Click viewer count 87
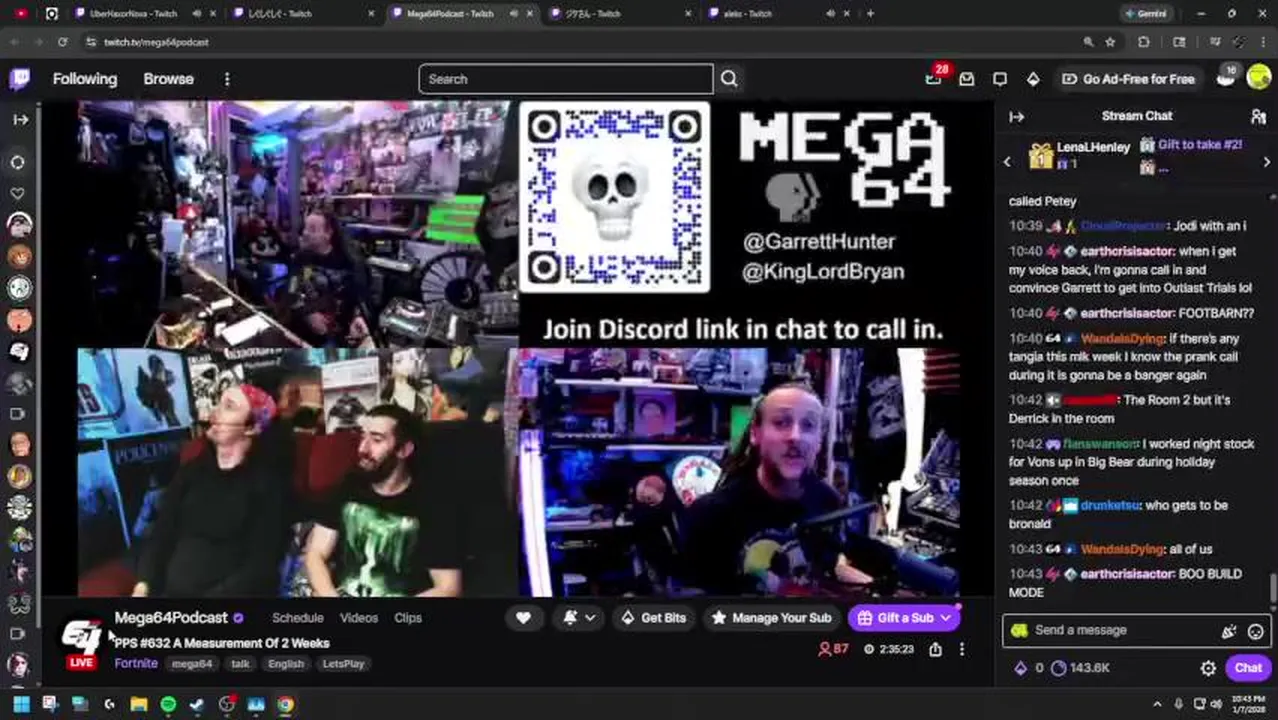Viewport: 1278px width, 720px height. pos(833,649)
